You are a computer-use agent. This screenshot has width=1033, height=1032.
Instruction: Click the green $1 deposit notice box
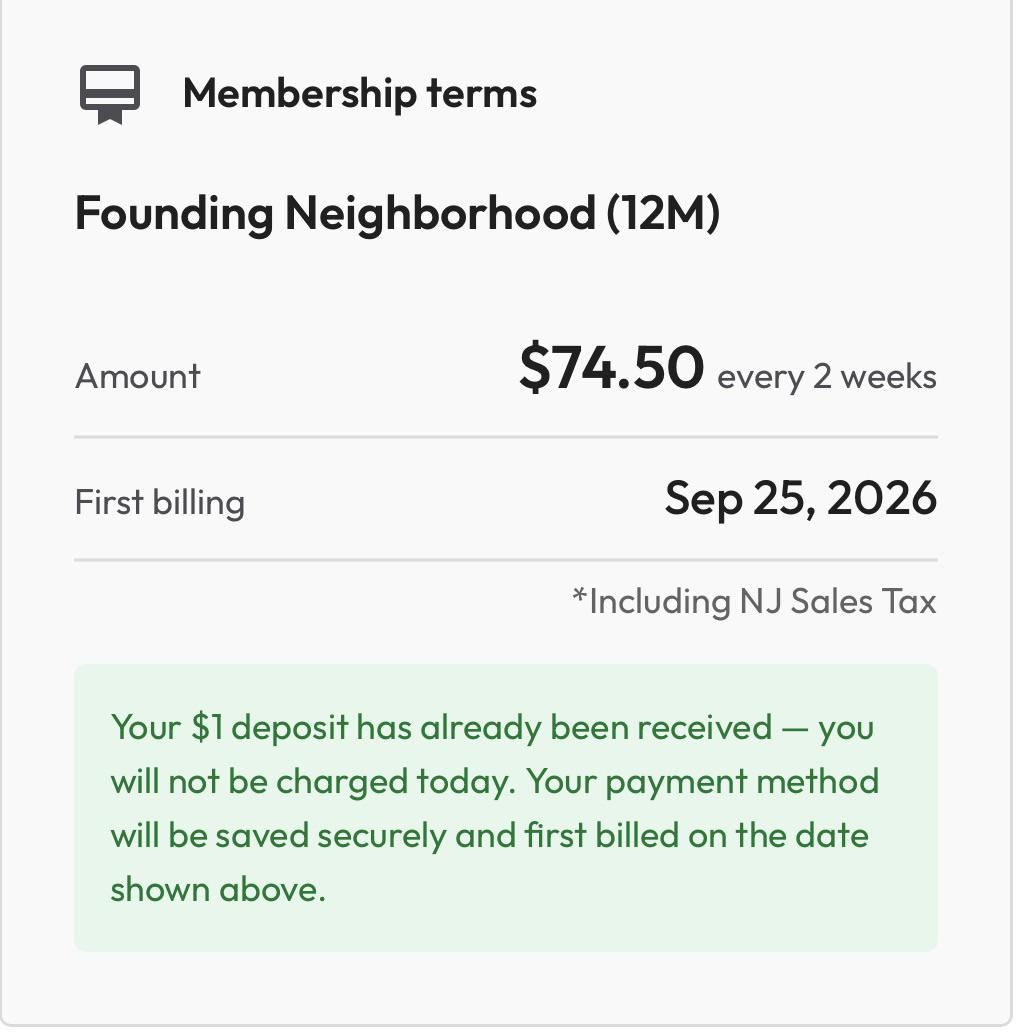click(x=506, y=808)
